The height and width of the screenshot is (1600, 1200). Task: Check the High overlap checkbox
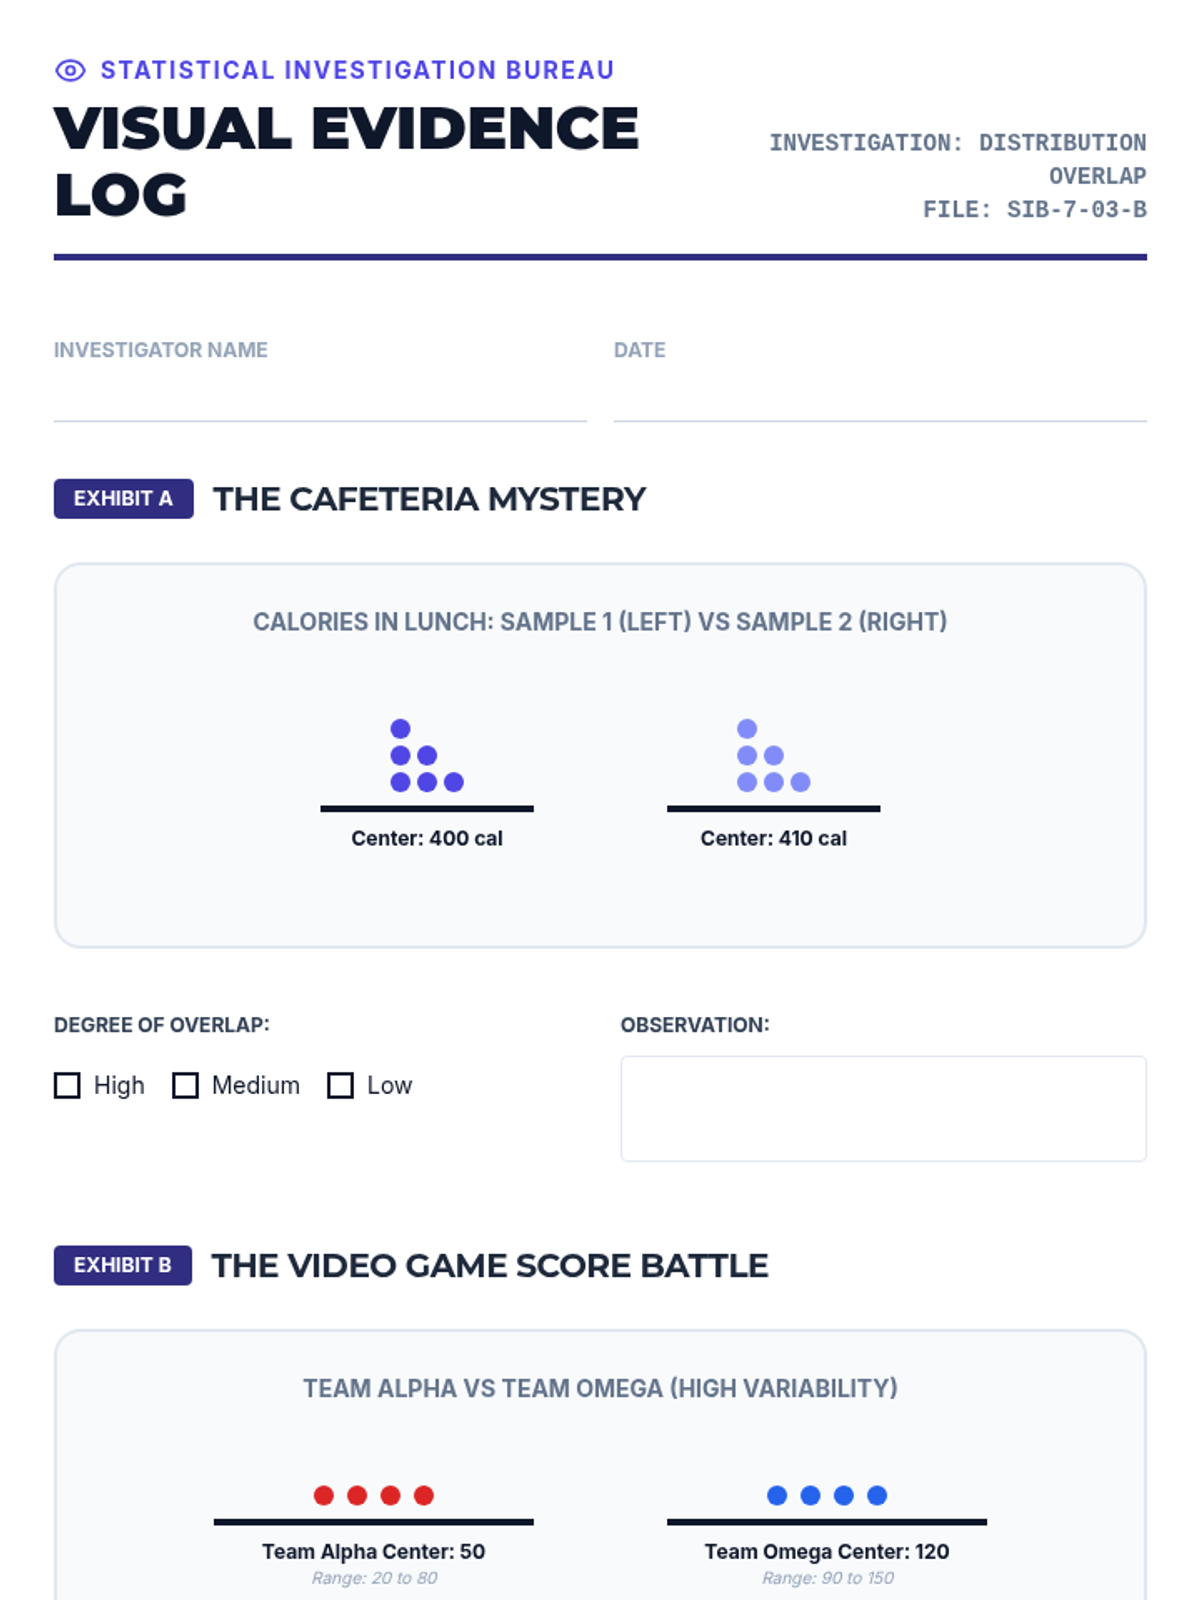[67, 1085]
